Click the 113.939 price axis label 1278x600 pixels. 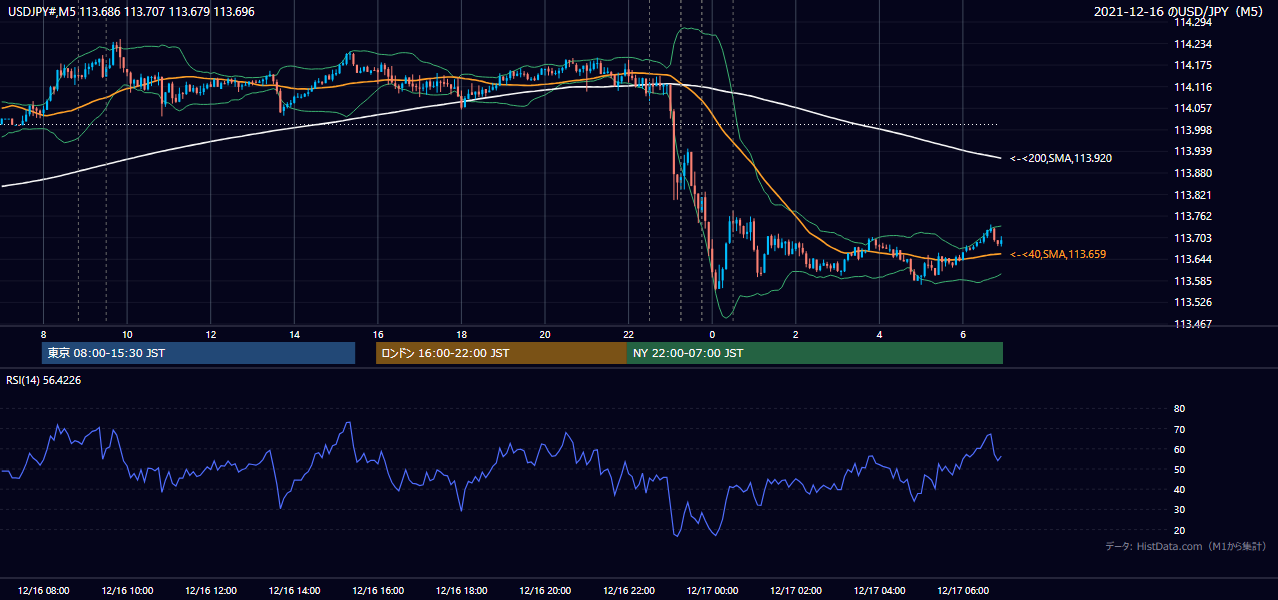[1193, 152]
